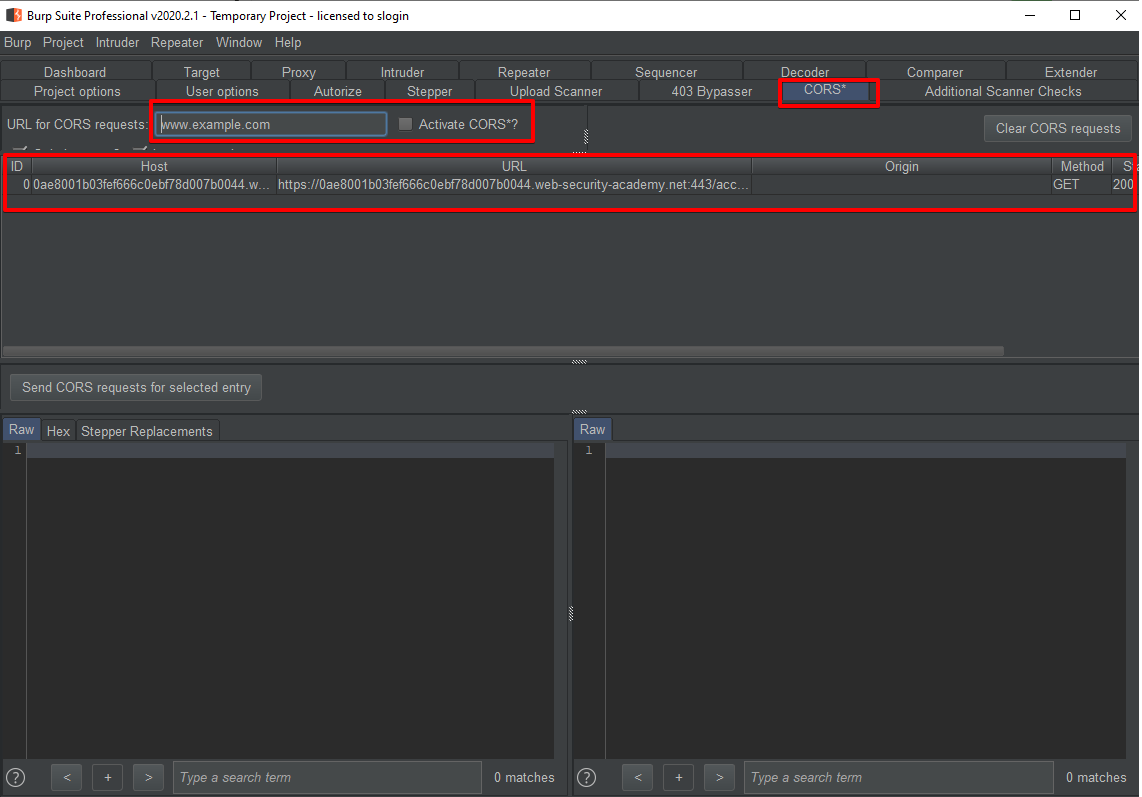
Task: Open the Project menu
Action: [63, 42]
